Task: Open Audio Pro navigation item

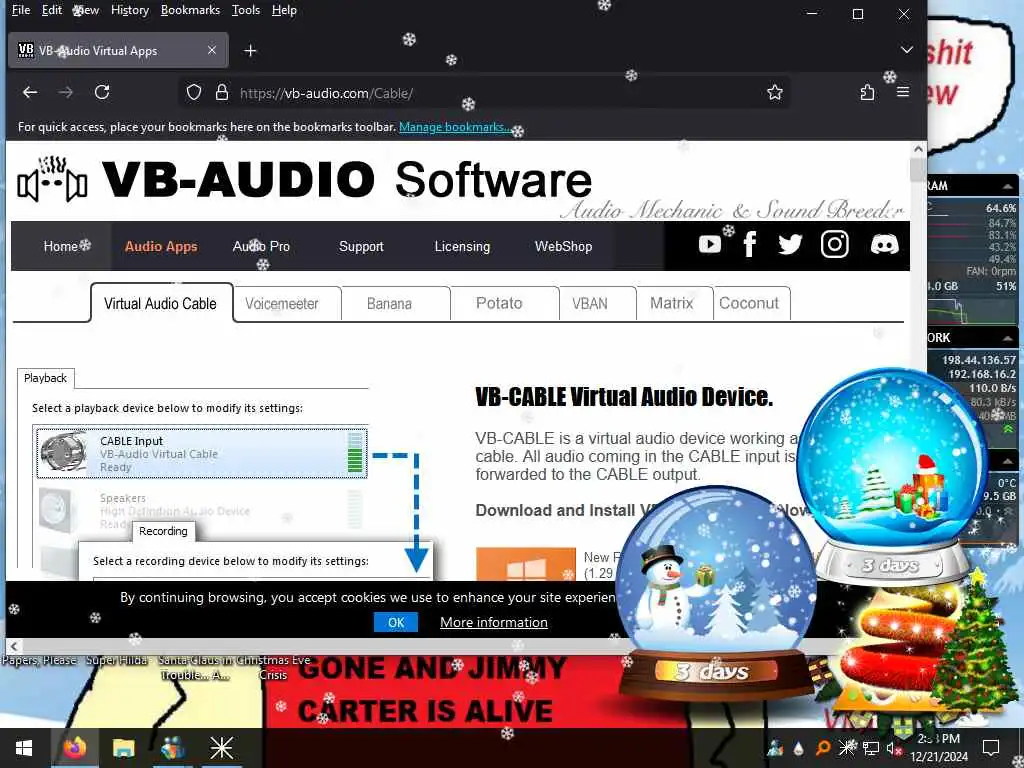Action: [261, 246]
